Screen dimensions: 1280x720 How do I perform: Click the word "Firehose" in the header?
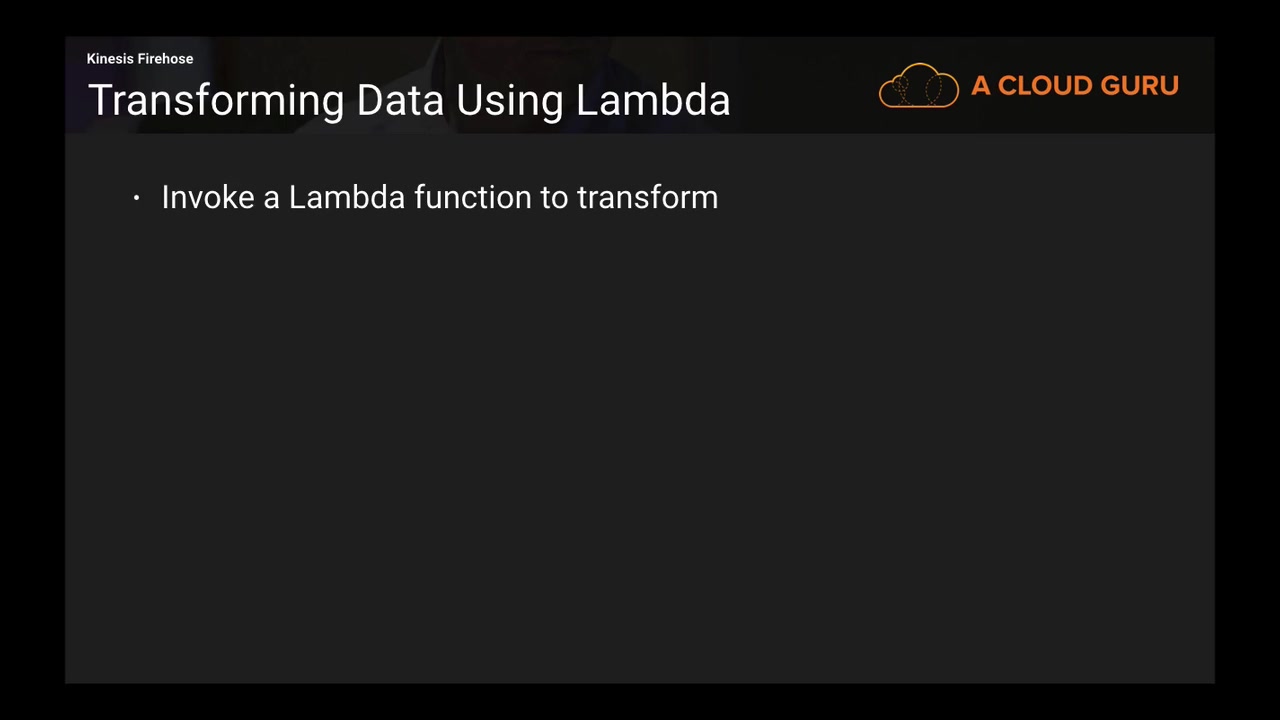pyautogui.click(x=166, y=59)
